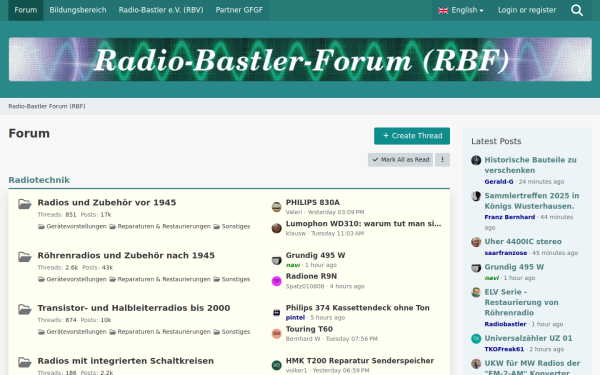Click the Radio-Bastler-Forum banner image

300,59
